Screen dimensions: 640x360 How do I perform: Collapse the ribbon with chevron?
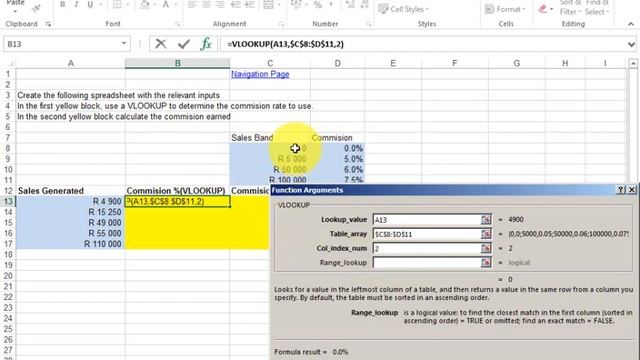tap(631, 24)
